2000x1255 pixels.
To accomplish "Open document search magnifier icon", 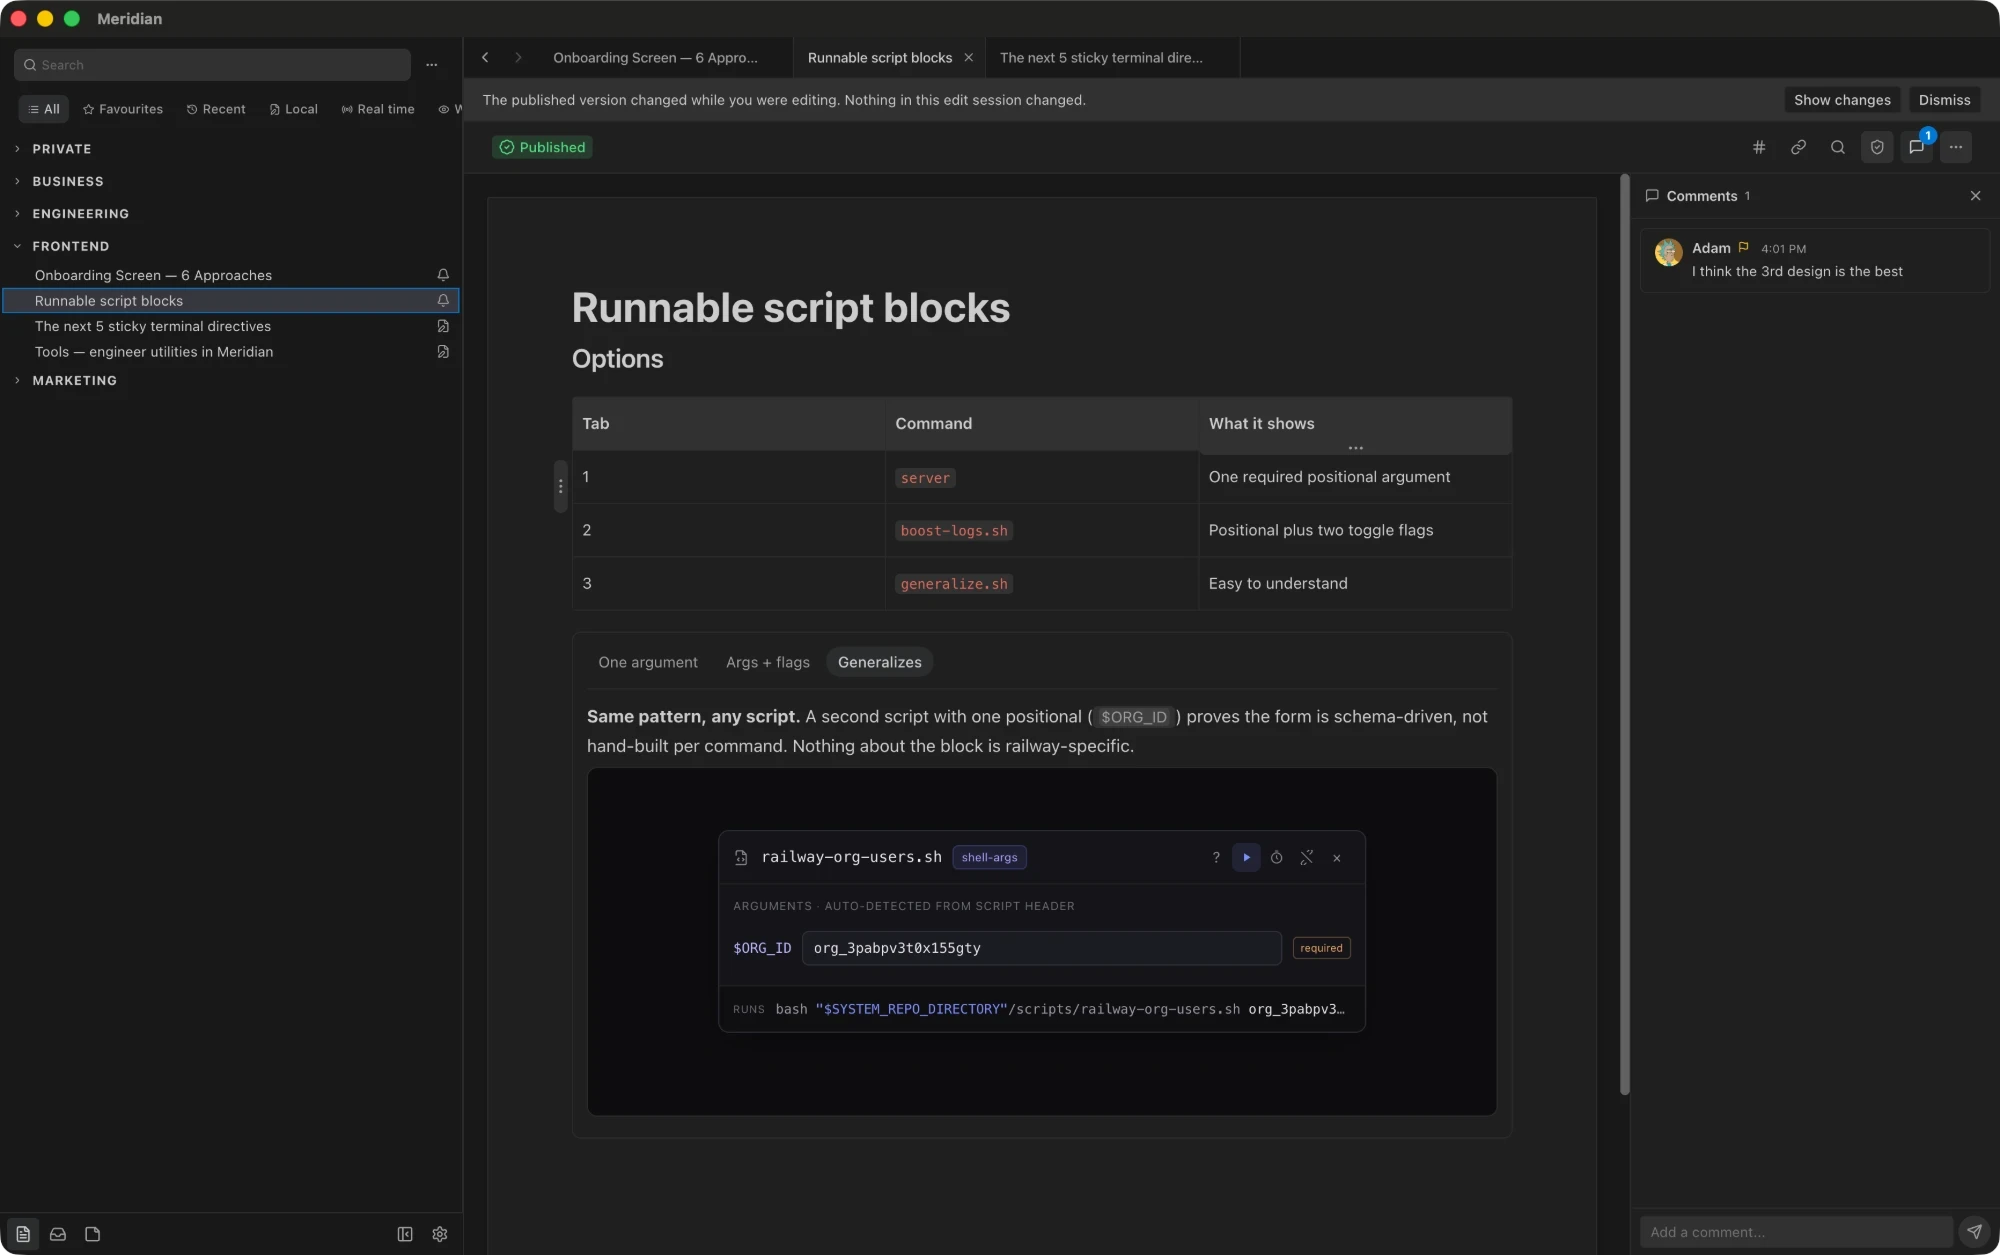I will coord(1837,147).
